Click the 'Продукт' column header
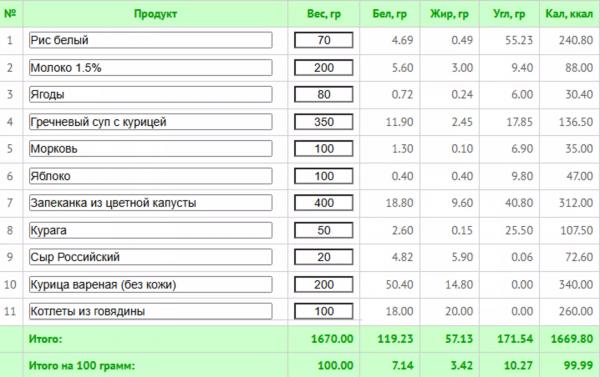The height and width of the screenshot is (377, 600). click(155, 14)
